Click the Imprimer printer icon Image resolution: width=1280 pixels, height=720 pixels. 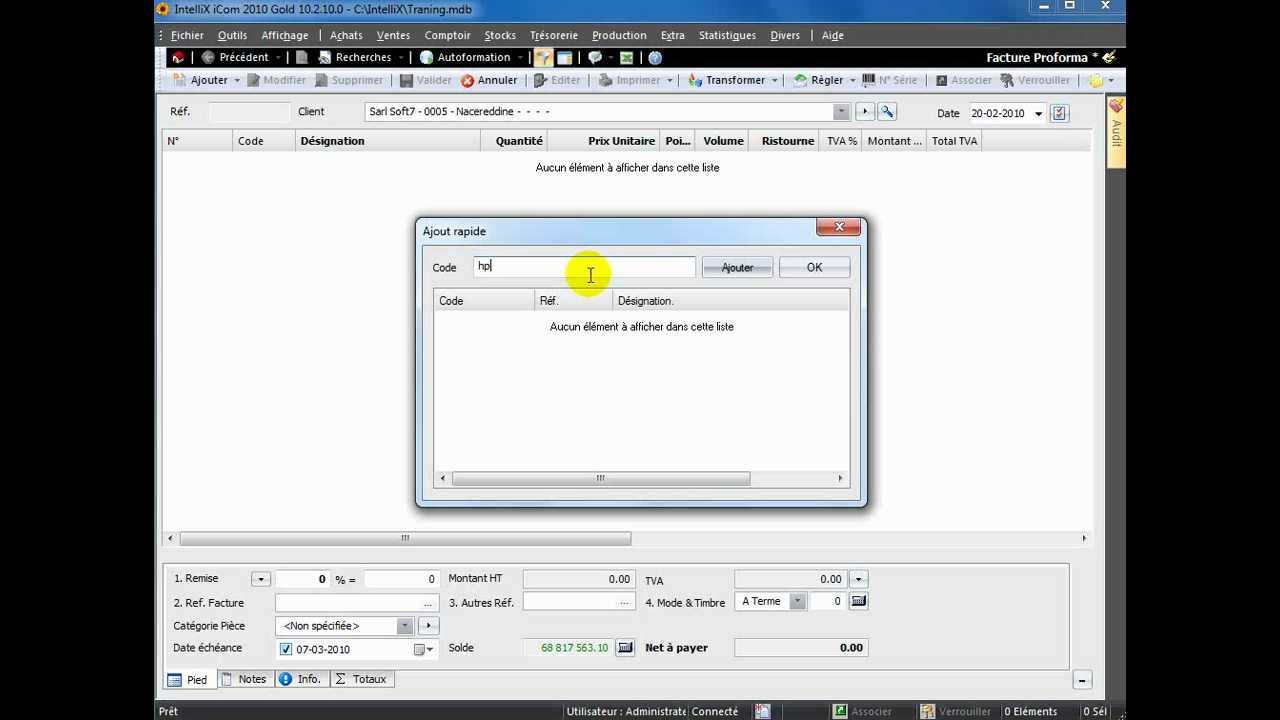pos(606,80)
